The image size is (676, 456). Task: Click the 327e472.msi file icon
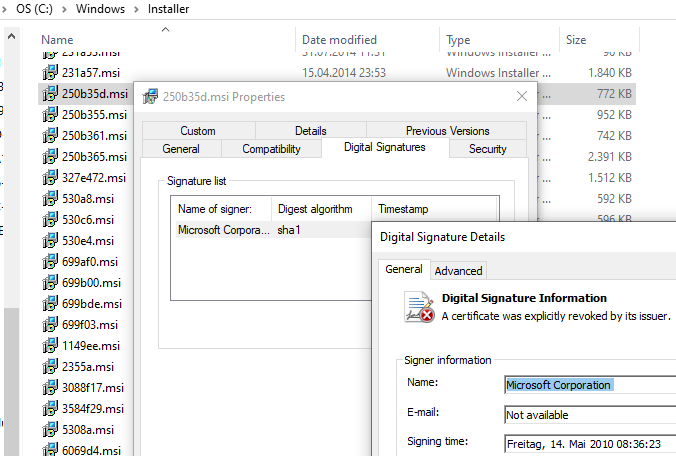click(x=50, y=178)
